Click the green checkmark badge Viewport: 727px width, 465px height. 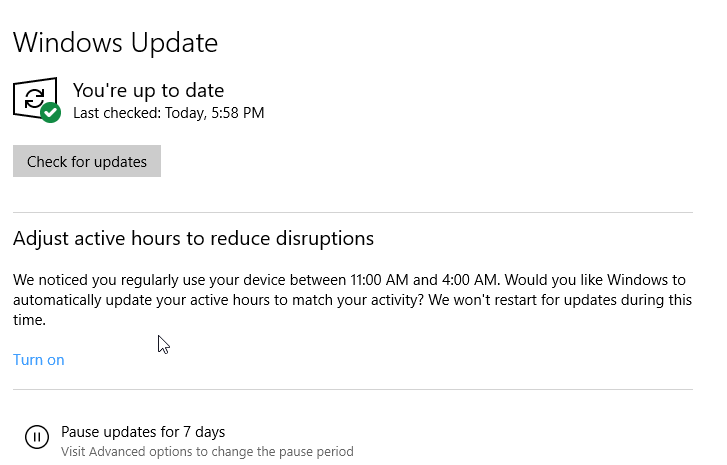point(51,113)
